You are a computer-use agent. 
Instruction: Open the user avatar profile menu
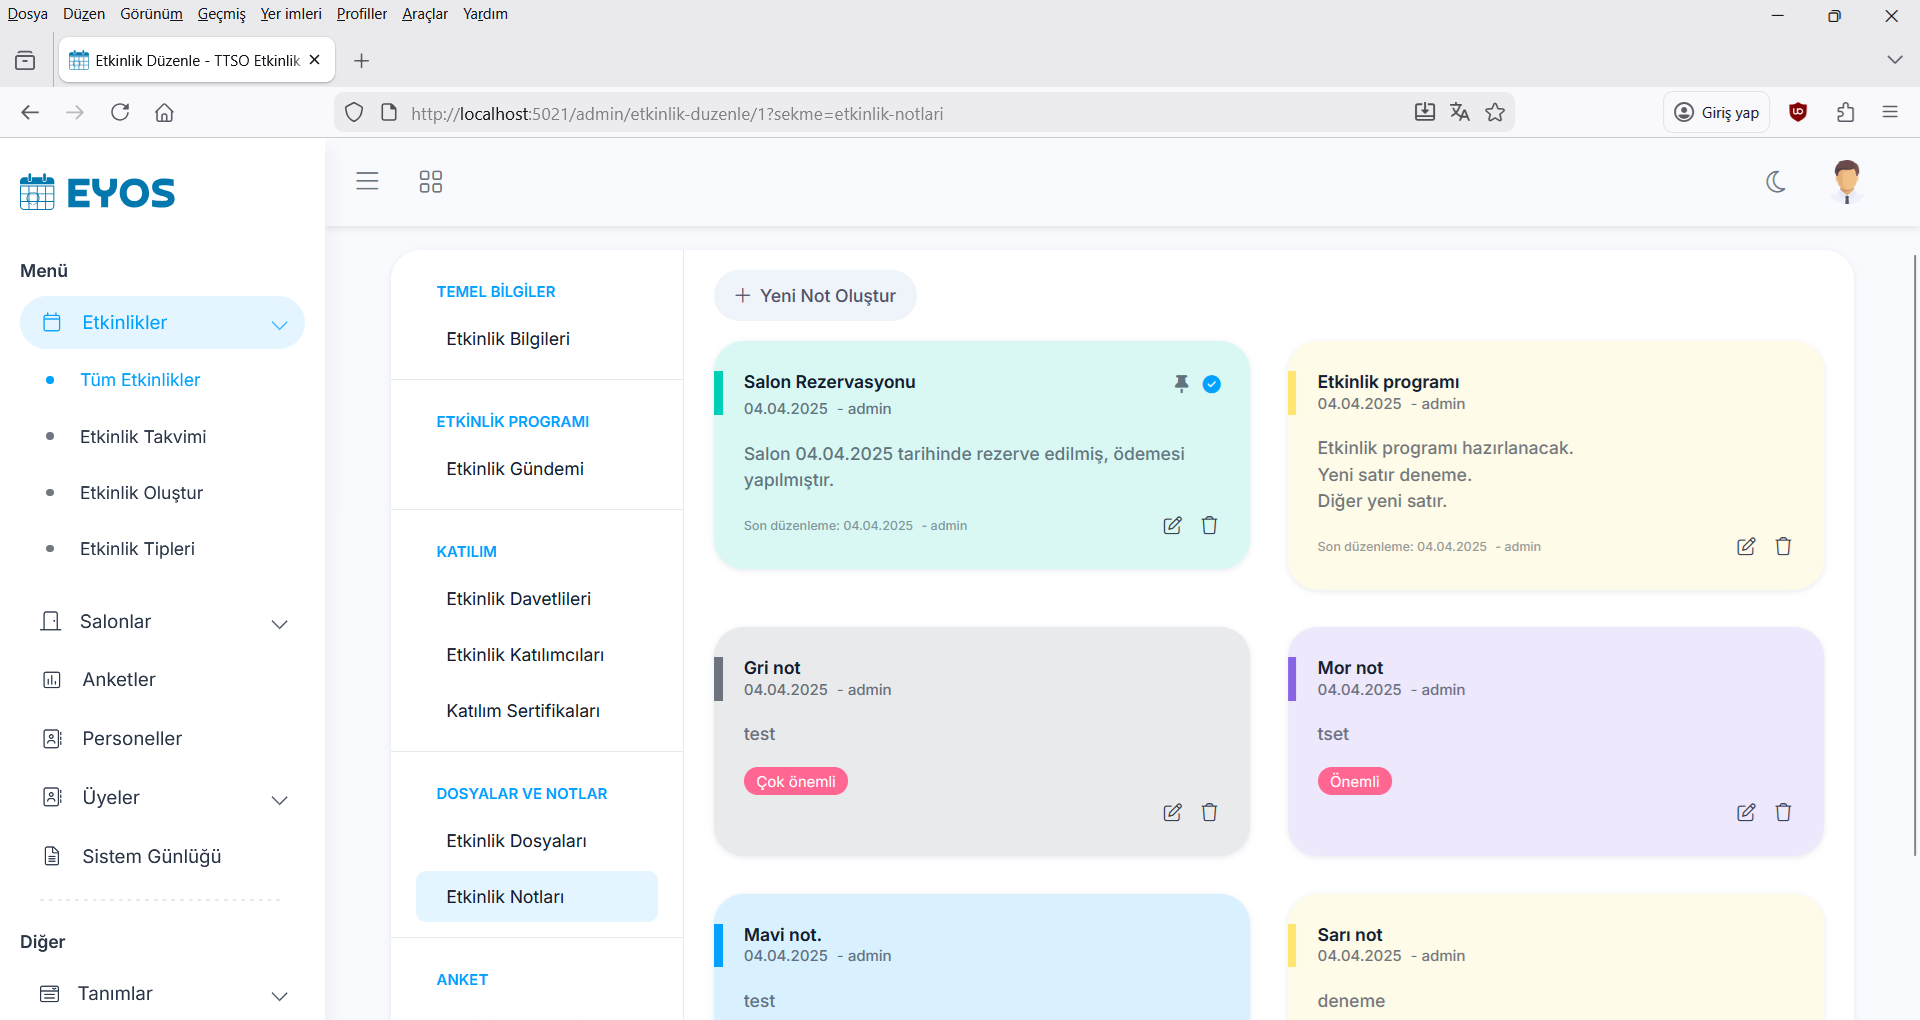click(1846, 182)
